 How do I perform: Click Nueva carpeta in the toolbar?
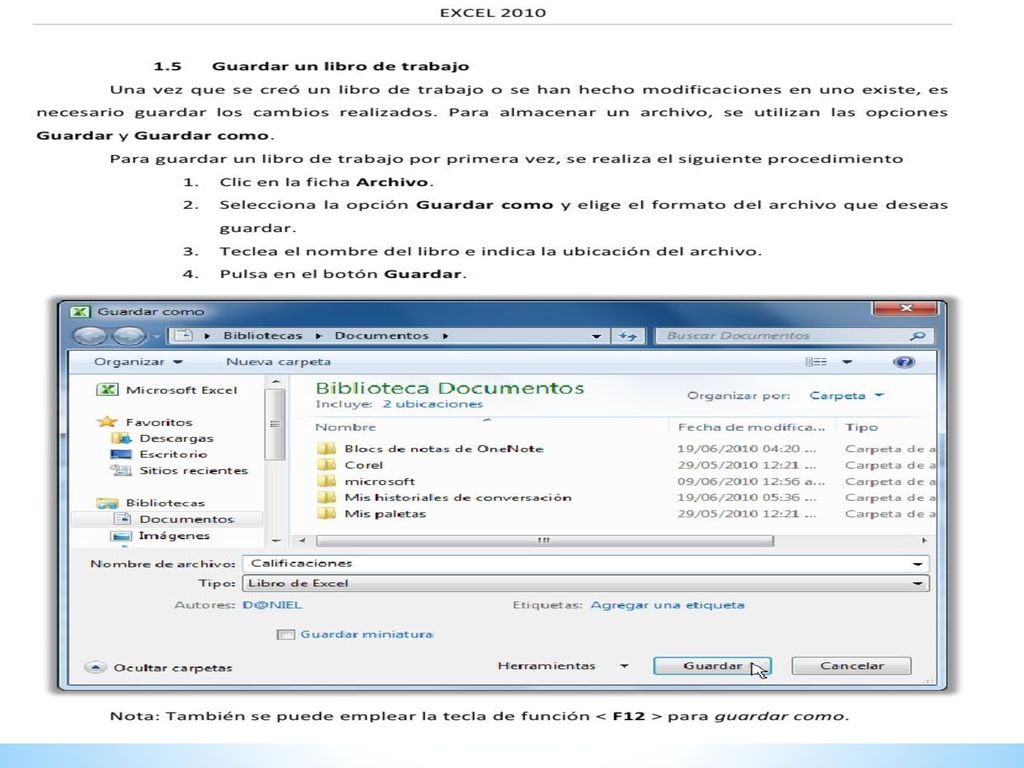click(278, 362)
